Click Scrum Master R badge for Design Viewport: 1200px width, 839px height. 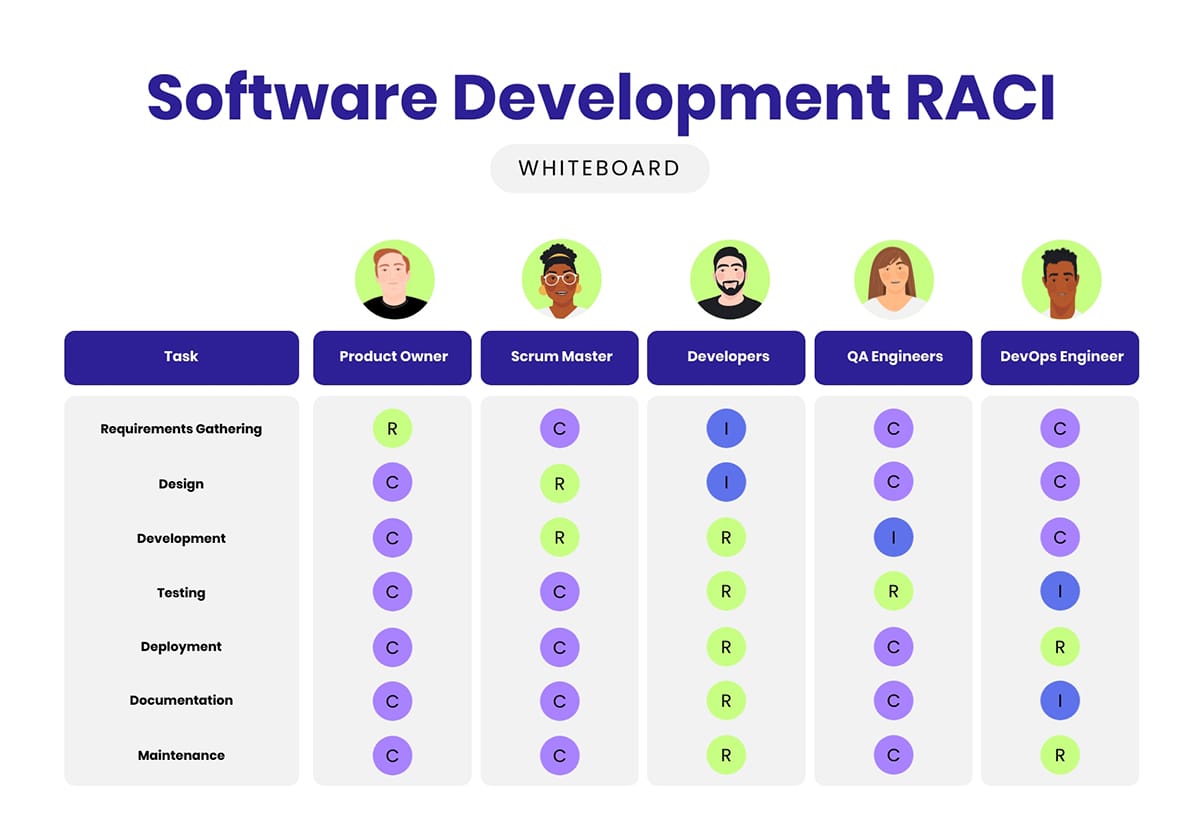tap(559, 483)
